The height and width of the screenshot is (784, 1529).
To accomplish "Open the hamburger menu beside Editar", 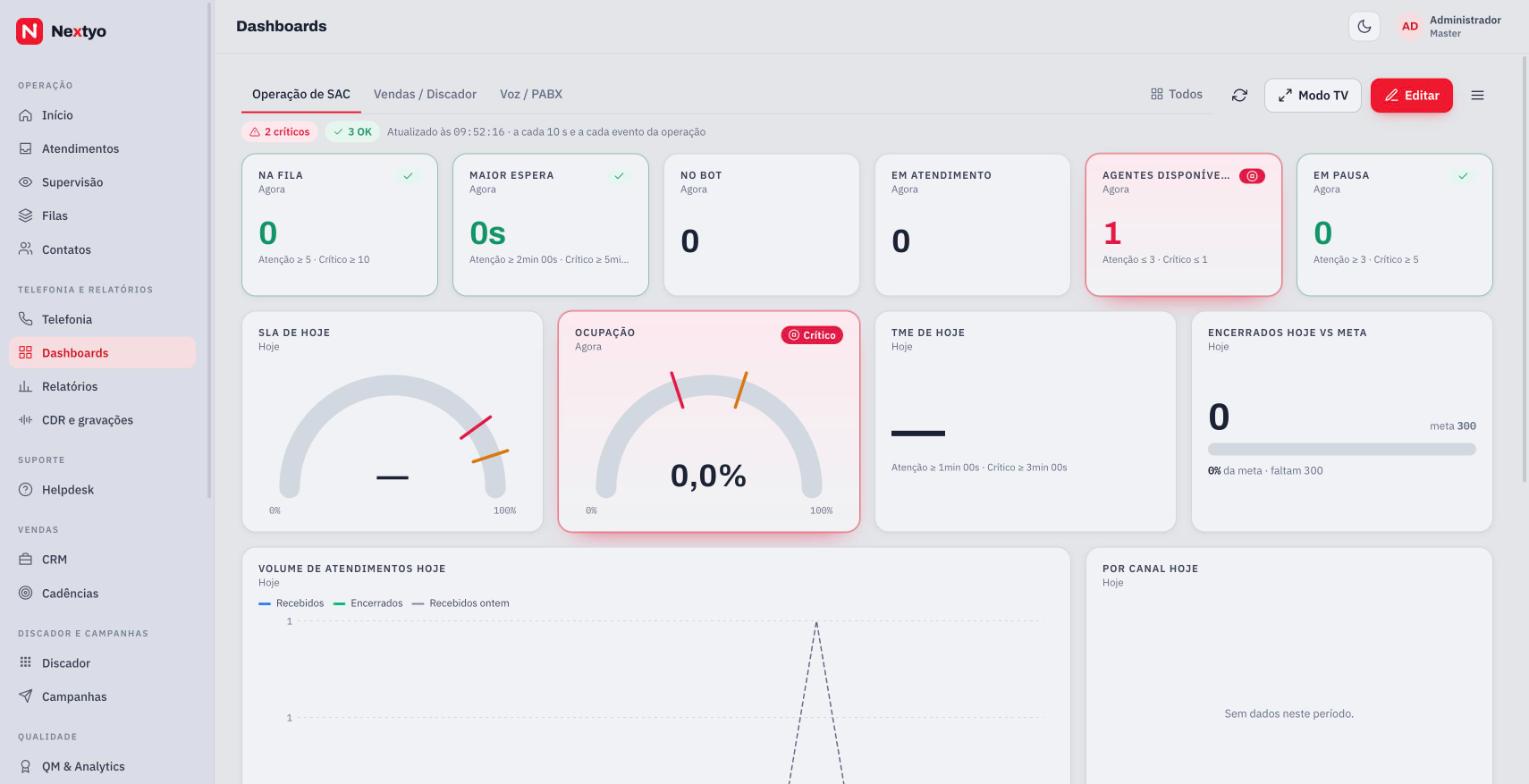I will tap(1477, 95).
